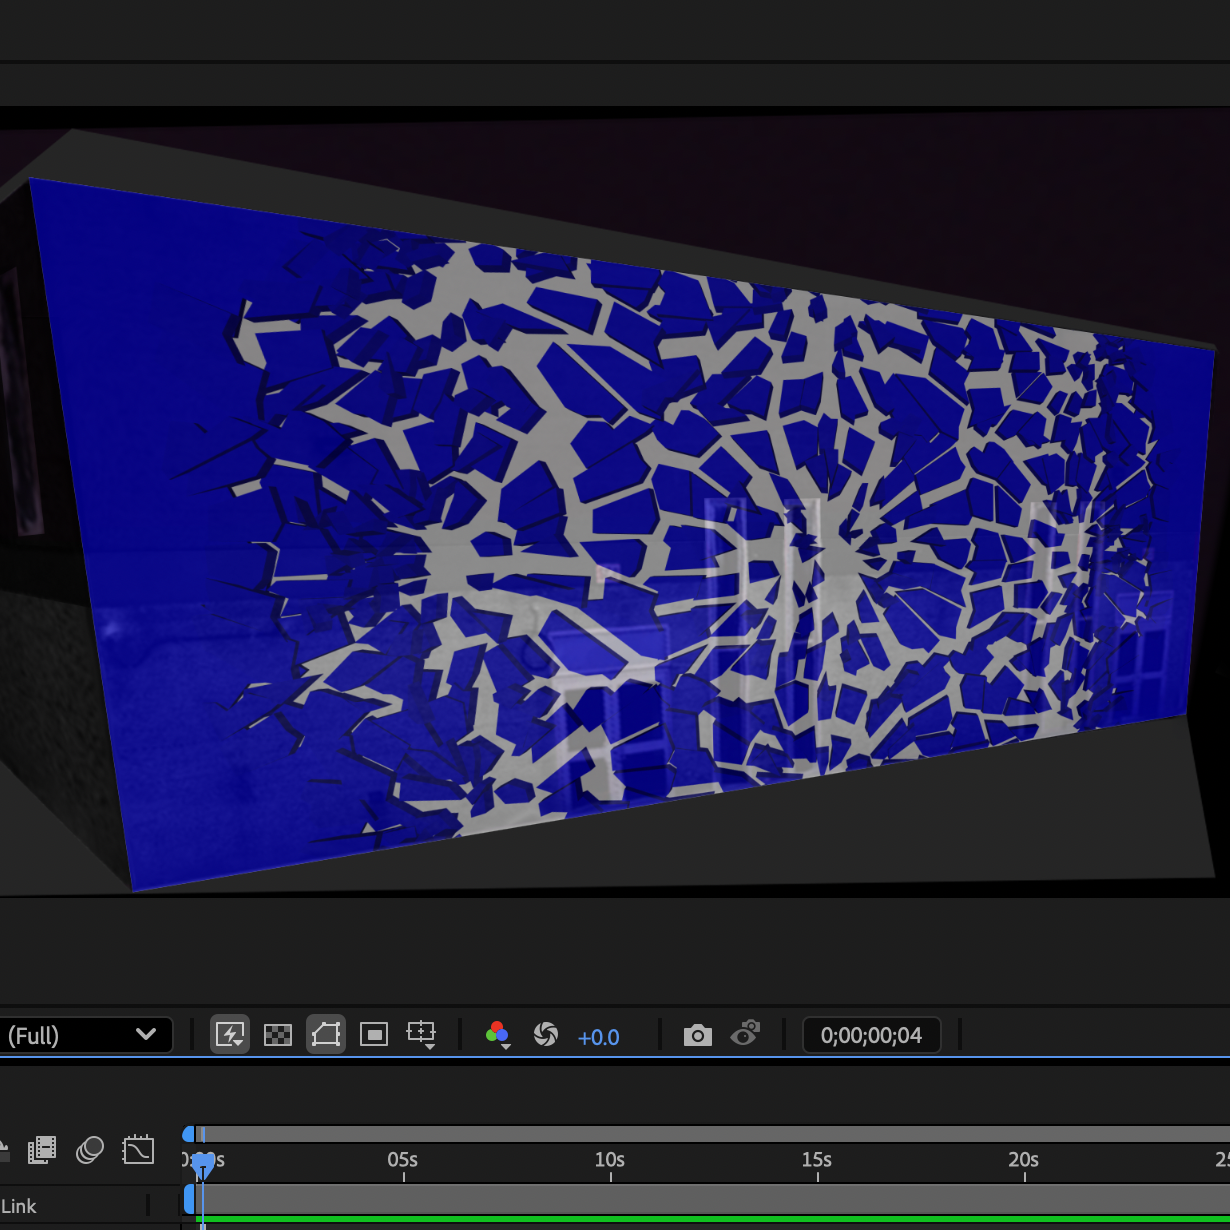Select the blue playhead indicator
1230x1230 pixels.
pos(203,1158)
